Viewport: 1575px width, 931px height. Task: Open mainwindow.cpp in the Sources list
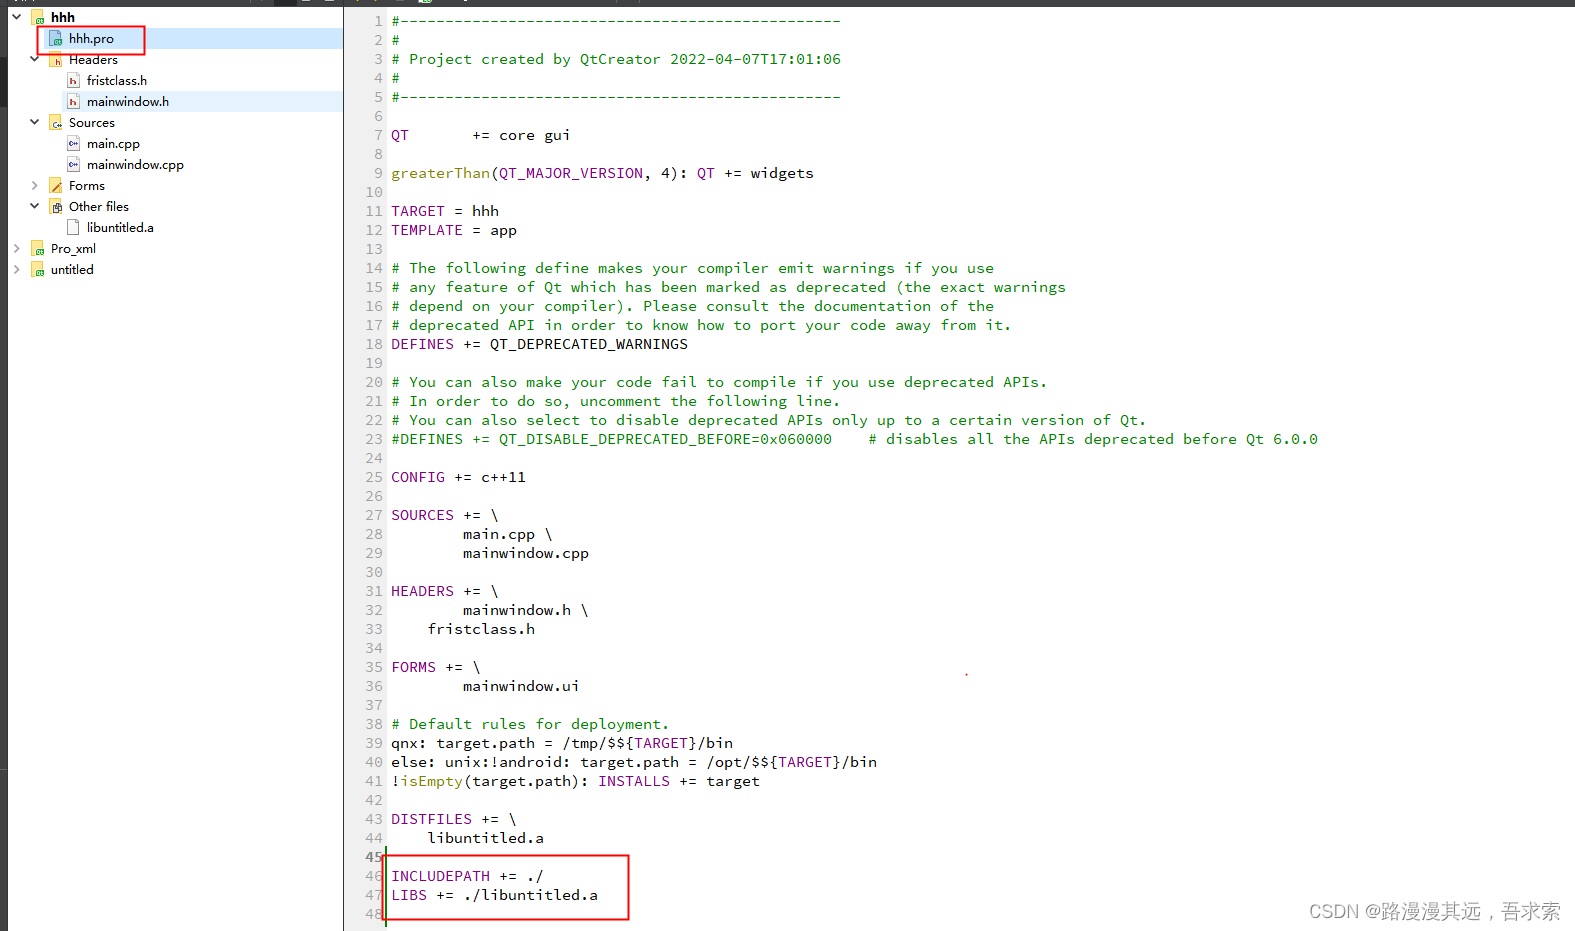pyautogui.click(x=135, y=164)
